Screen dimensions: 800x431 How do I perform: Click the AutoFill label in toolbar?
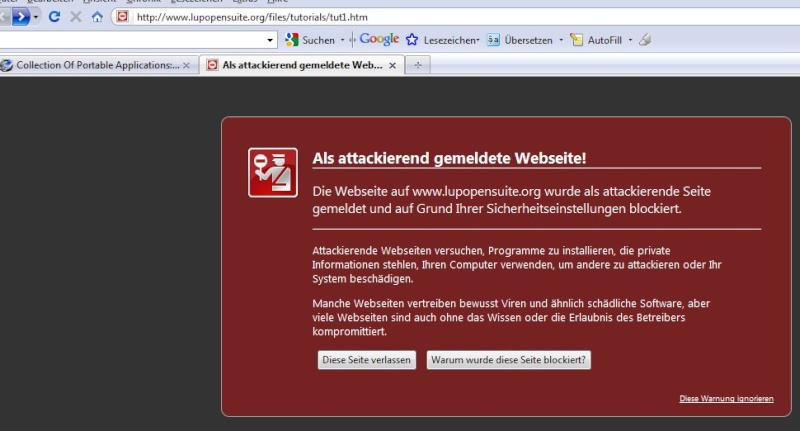click(605, 40)
